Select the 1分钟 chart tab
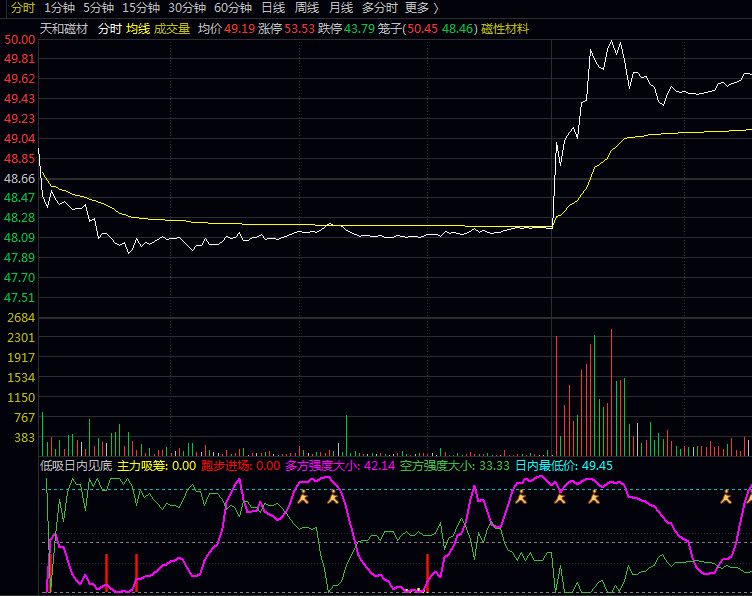This screenshot has width=752, height=596. tap(59, 8)
